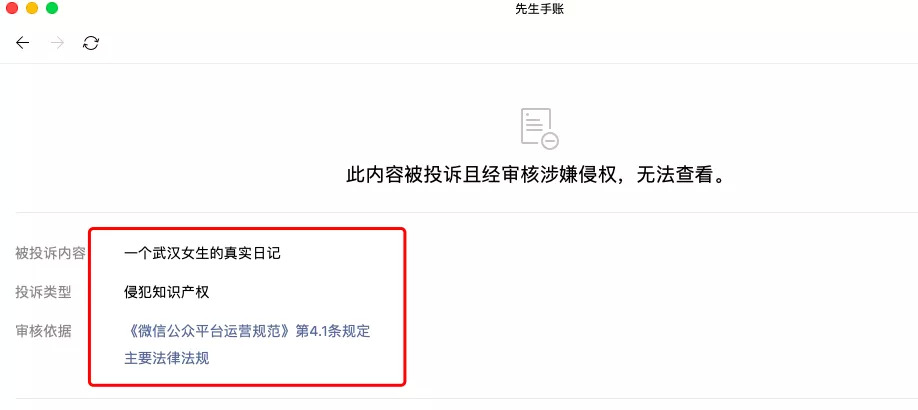
Task: Open the 《微信公众平台运营规范》第4.1条规定 link
Action: [x=247, y=331]
